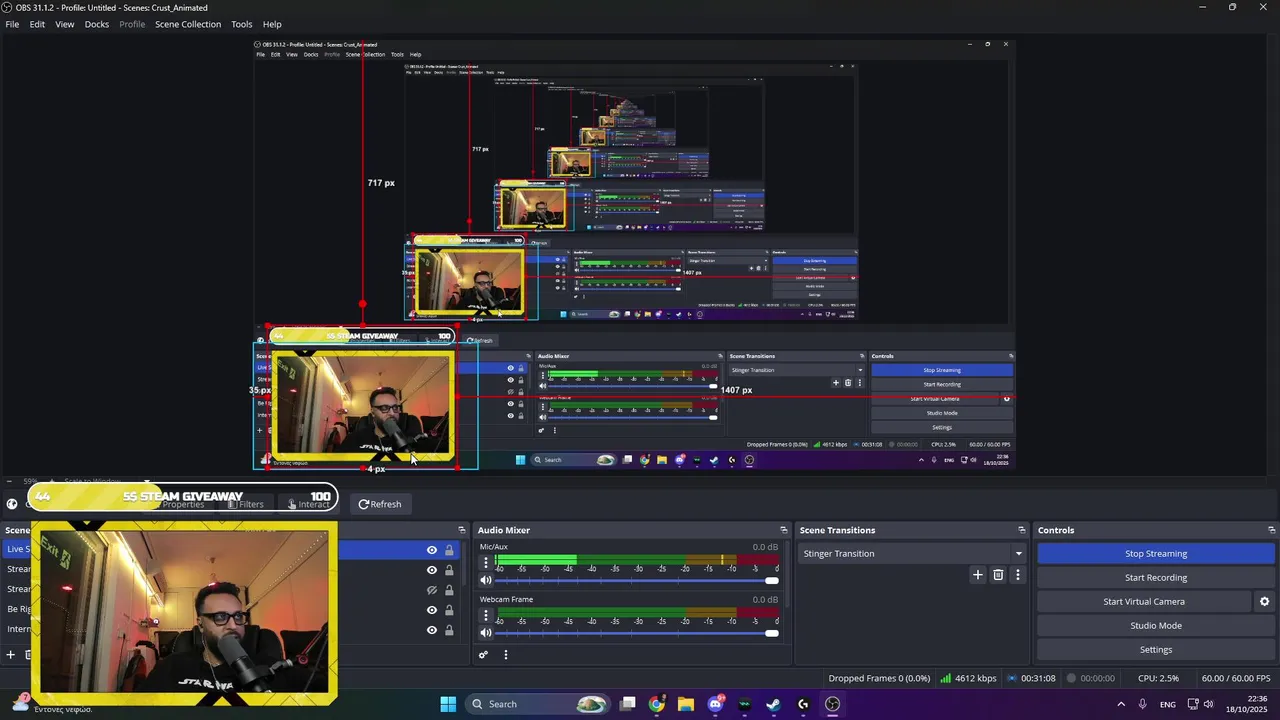Remove transition using trash icon
Screen dimensions: 1280x720
(998, 575)
